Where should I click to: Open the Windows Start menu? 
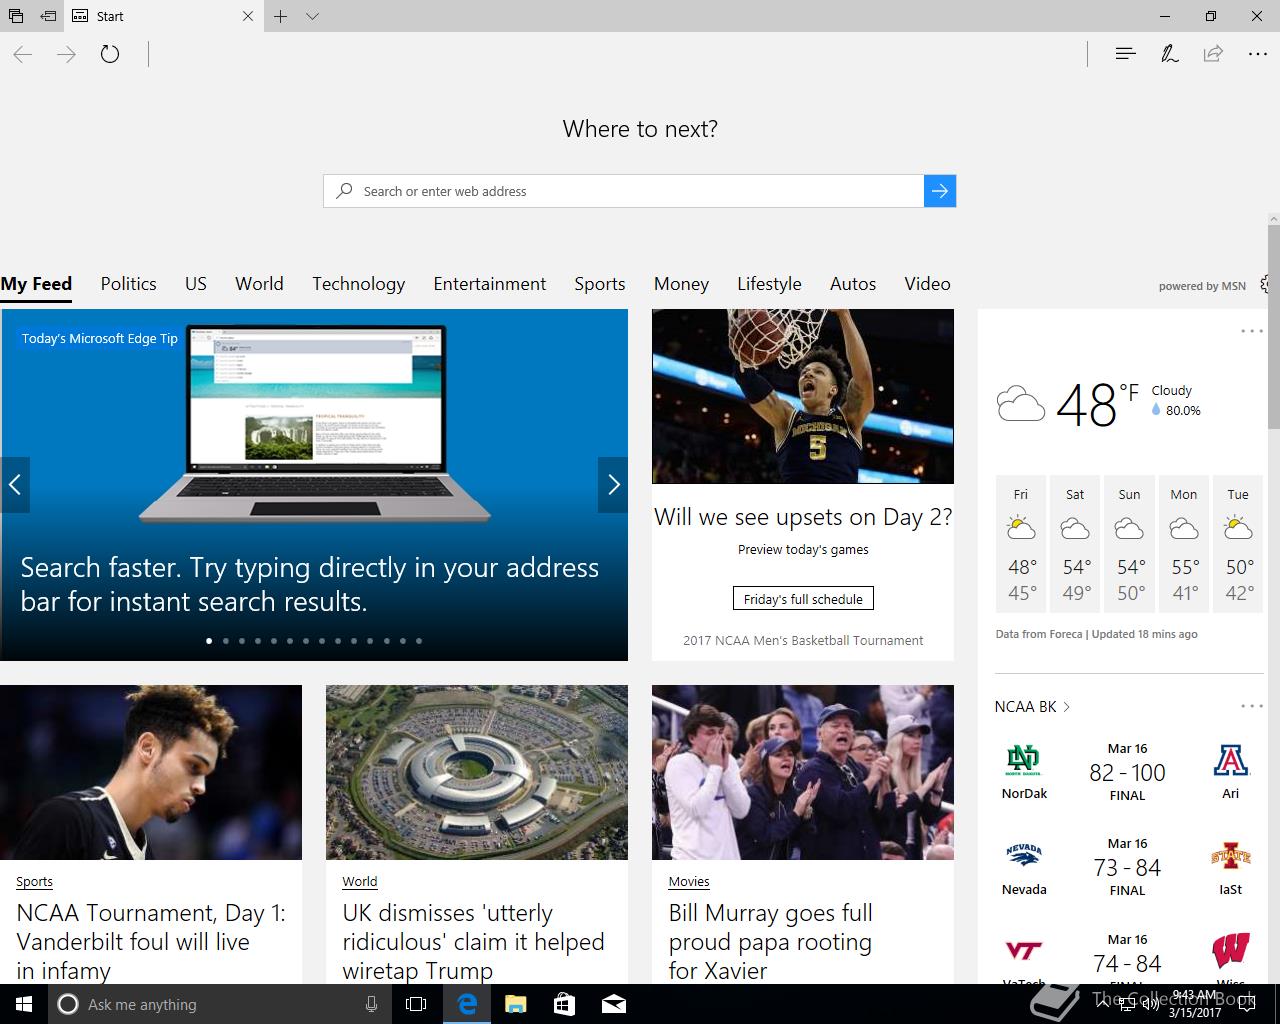24,1004
